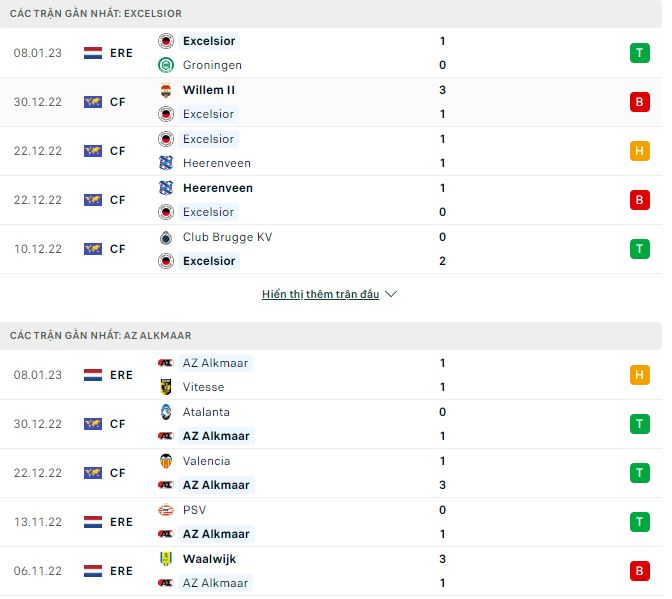
Task: Open "Hiển thị thêm trận đấu" link
Action: 320,295
